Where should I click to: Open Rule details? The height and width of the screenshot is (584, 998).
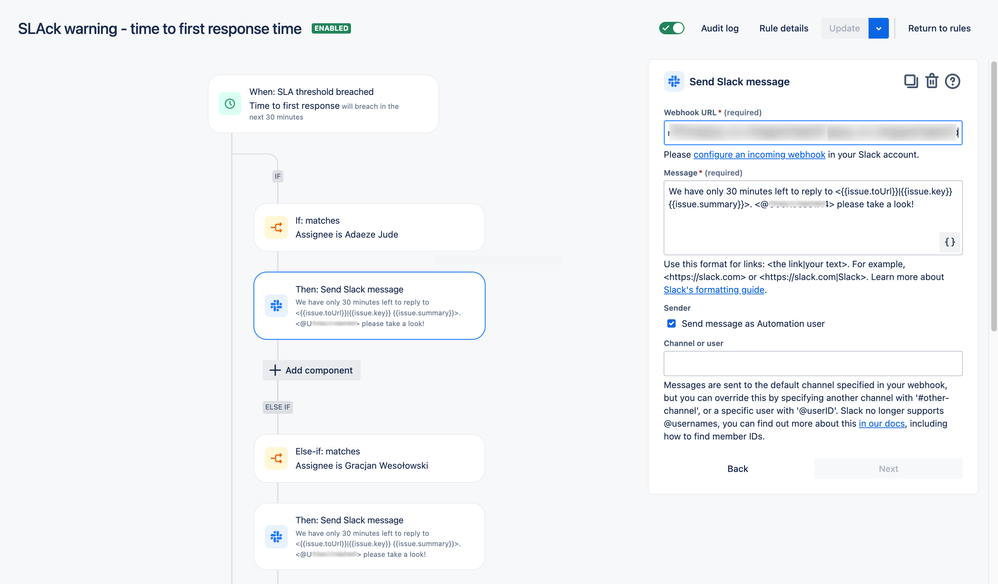784,28
